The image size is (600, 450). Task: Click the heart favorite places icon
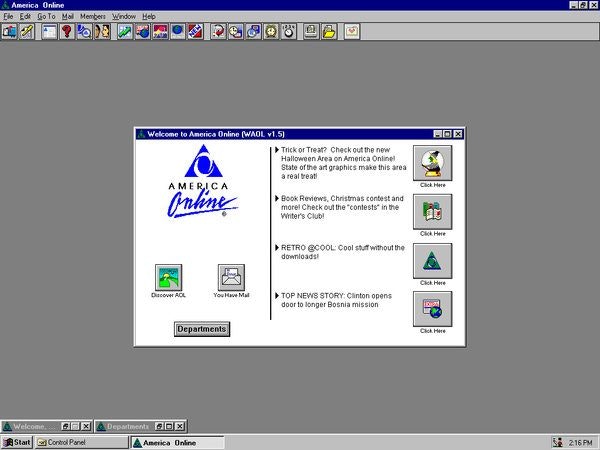[351, 31]
